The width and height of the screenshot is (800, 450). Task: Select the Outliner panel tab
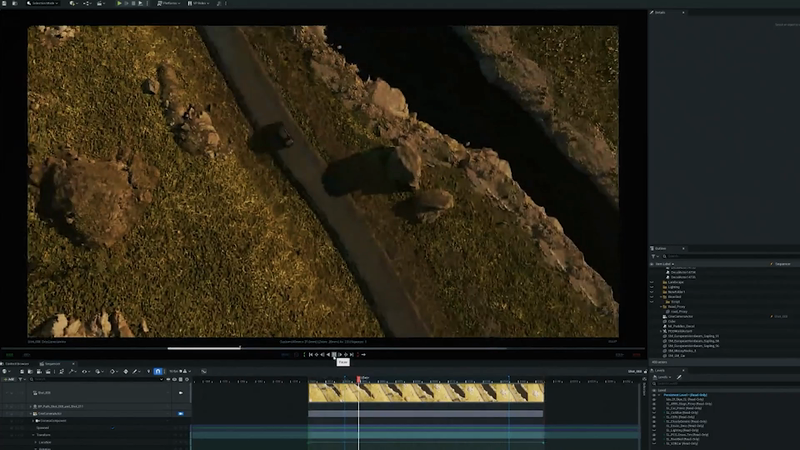[x=662, y=248]
